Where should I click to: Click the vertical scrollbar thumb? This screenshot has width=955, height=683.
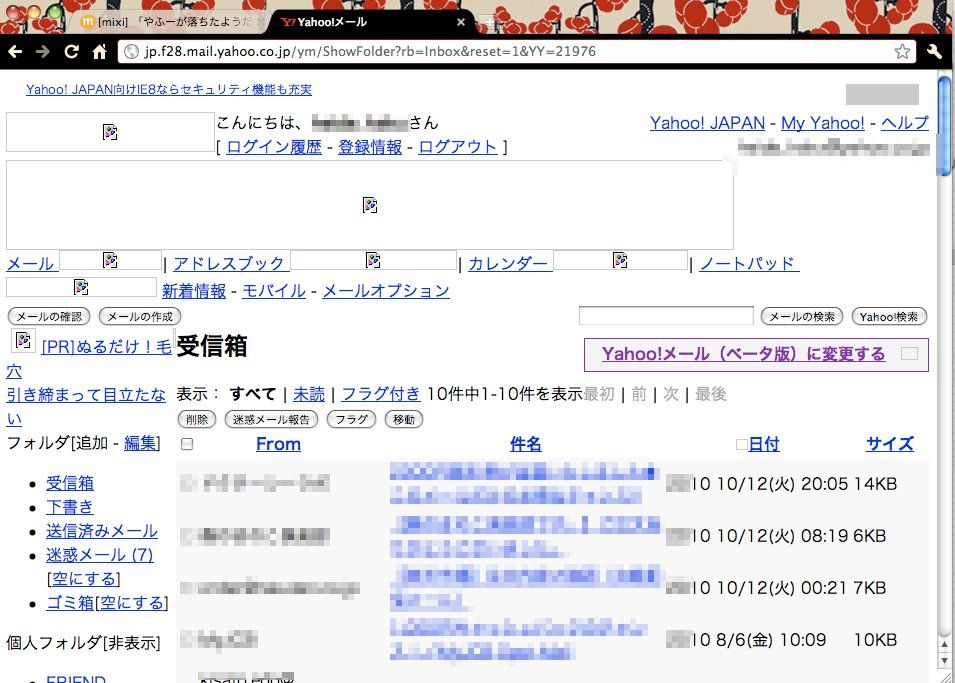pyautogui.click(x=943, y=126)
